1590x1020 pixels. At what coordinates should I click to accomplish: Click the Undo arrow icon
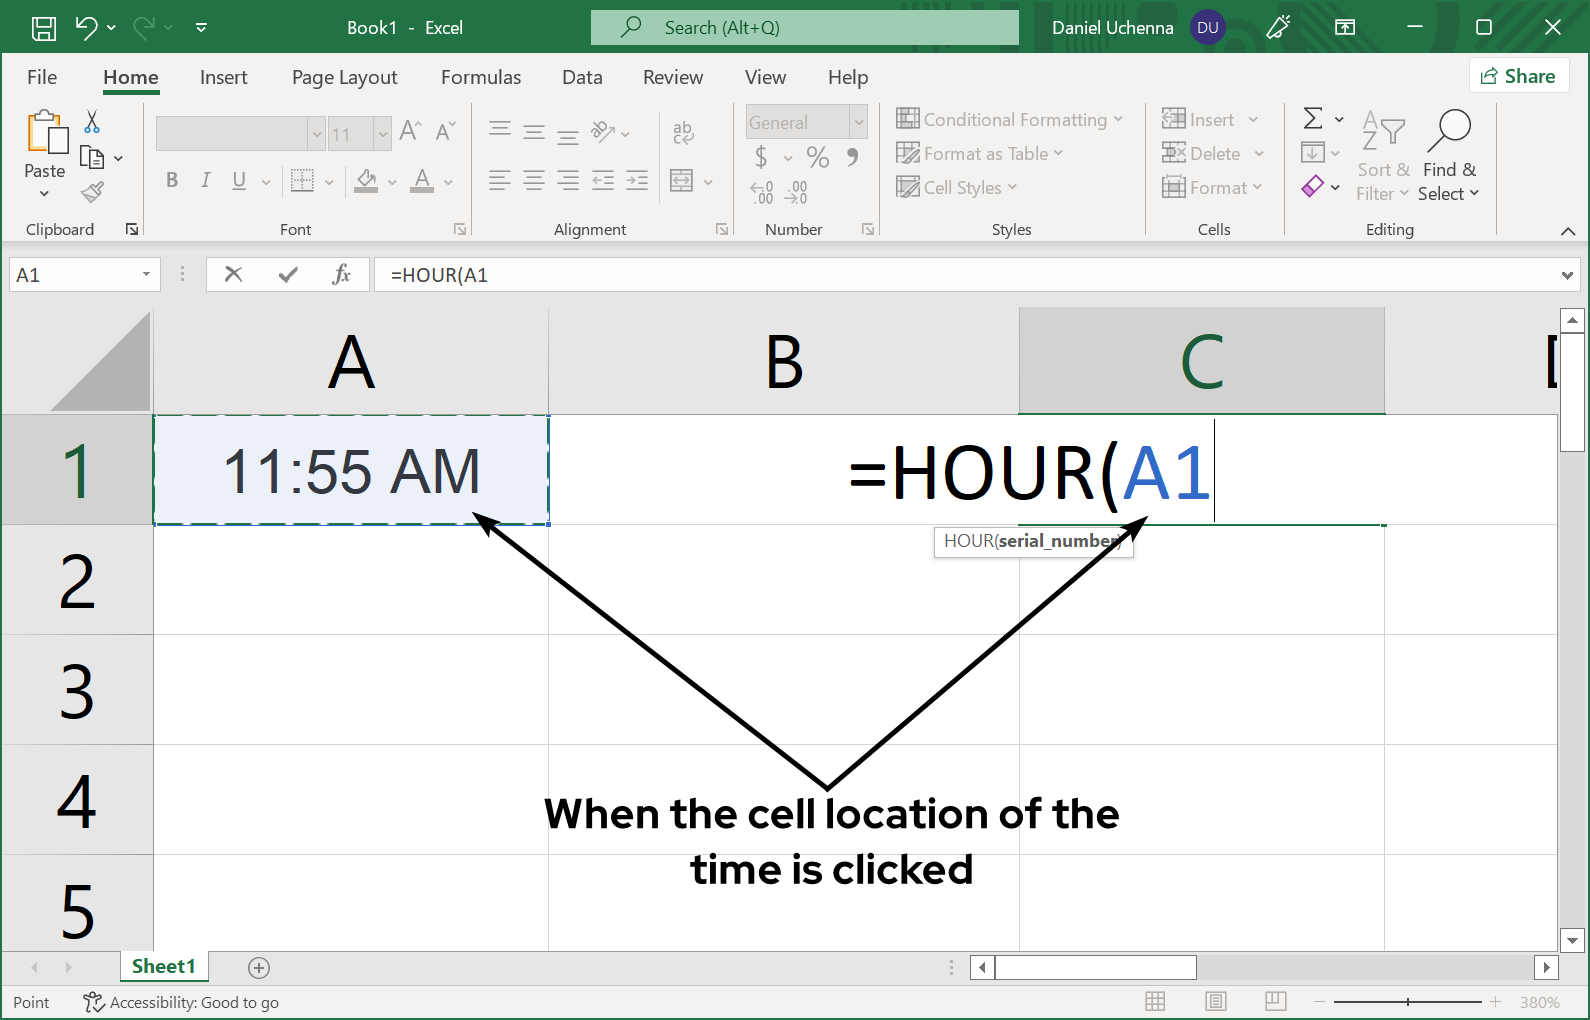pos(87,28)
